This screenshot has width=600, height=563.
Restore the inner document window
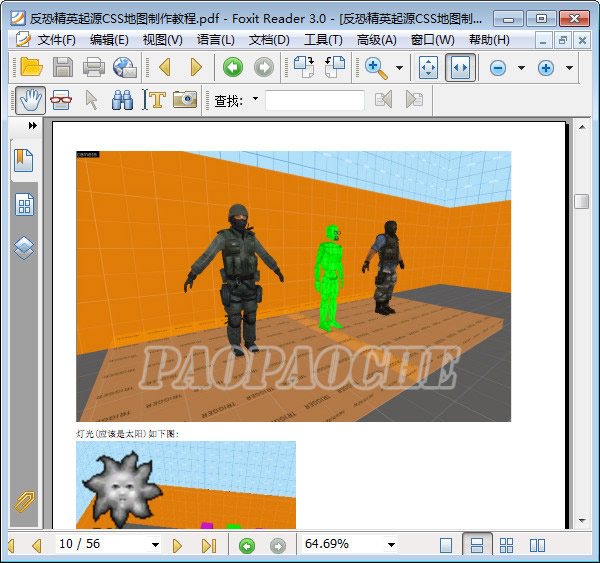[x=562, y=40]
